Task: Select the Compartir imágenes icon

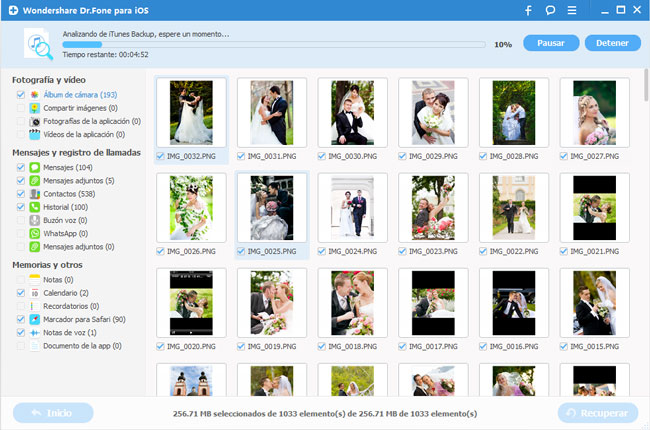Action: [x=35, y=108]
